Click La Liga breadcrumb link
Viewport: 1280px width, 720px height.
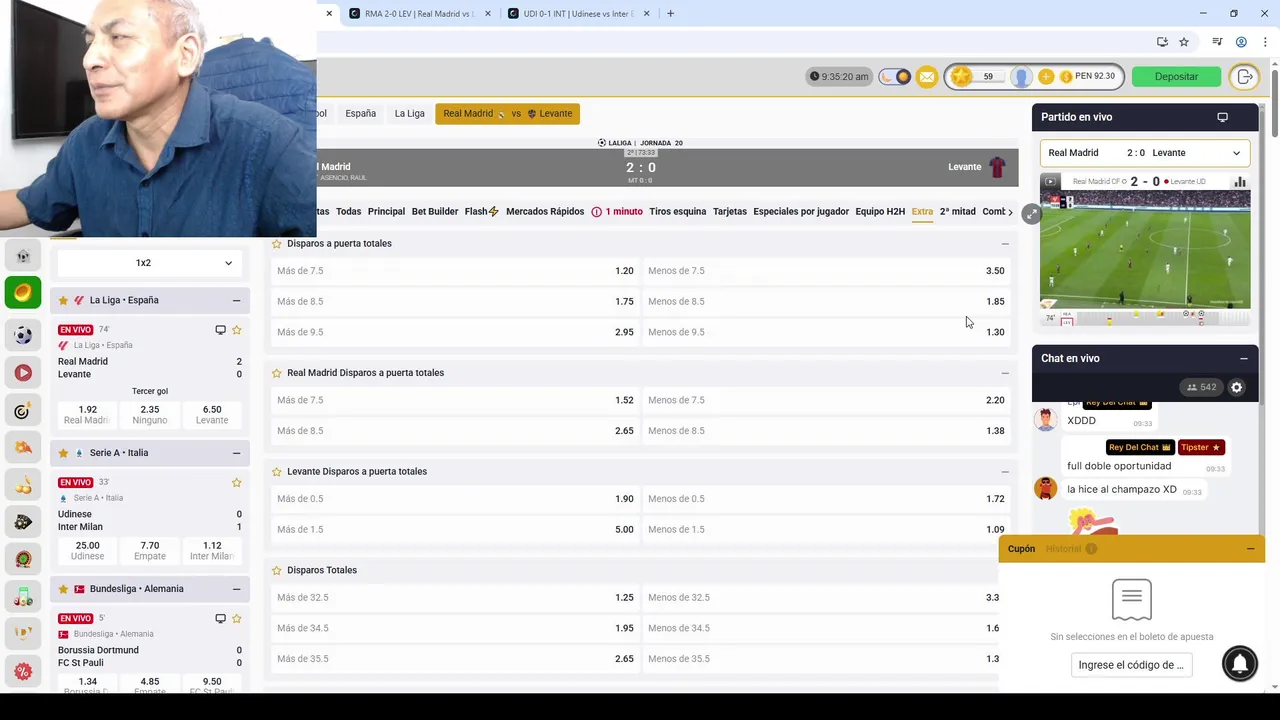coord(409,114)
